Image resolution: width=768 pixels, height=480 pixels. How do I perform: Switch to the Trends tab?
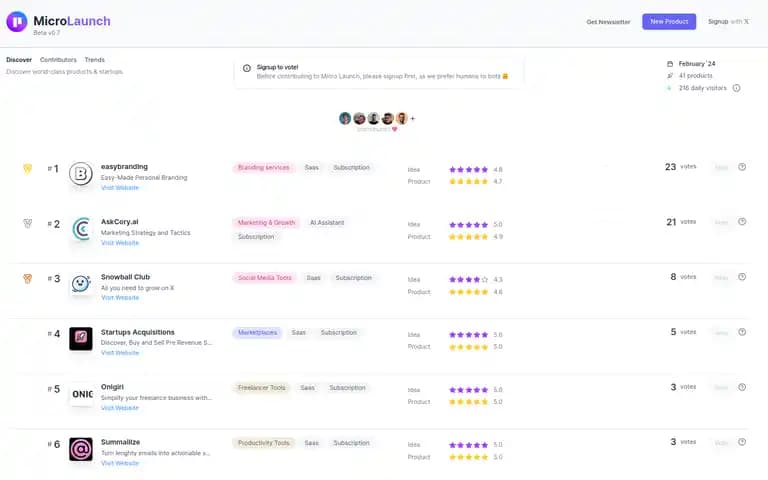(x=95, y=60)
